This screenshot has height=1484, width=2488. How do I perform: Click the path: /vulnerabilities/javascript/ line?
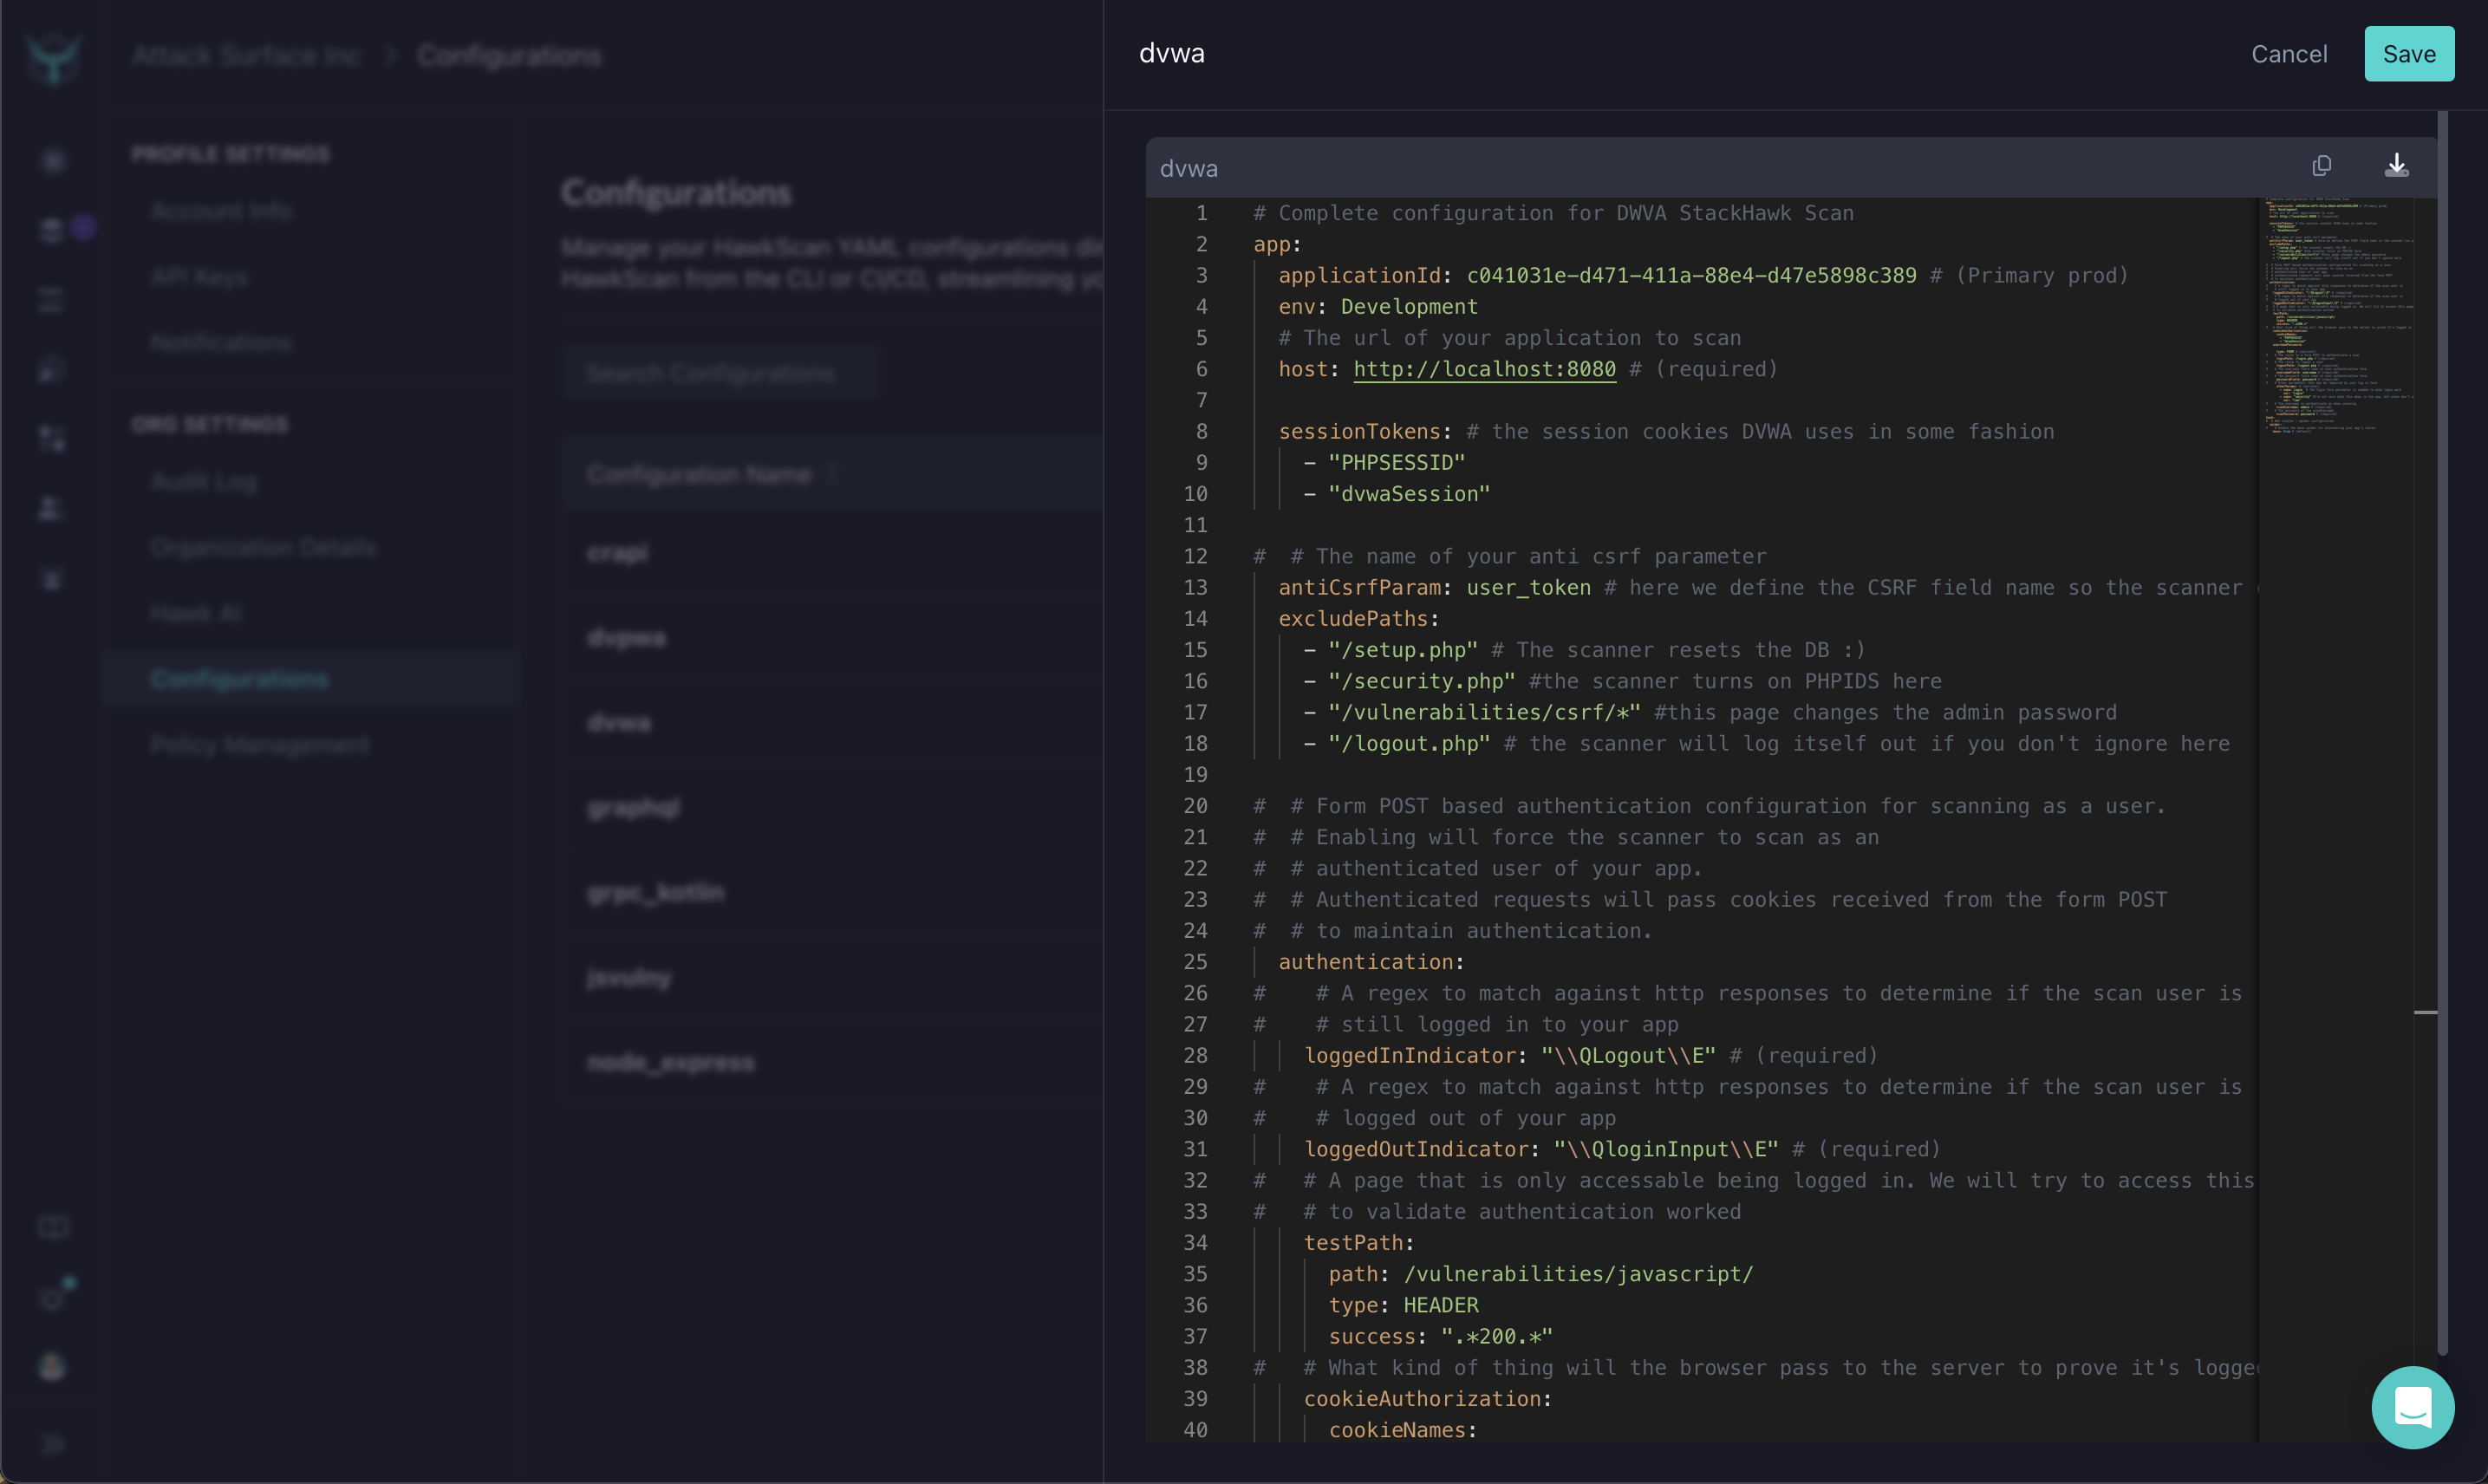pyautogui.click(x=1540, y=1274)
